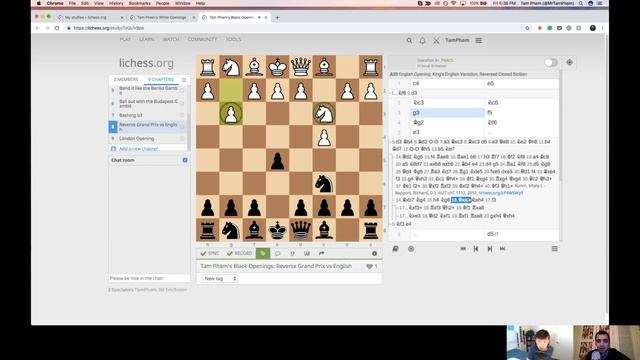This screenshot has height=360, width=640.
Task: Click the white pawn on the highlighted square
Action: 231,114
